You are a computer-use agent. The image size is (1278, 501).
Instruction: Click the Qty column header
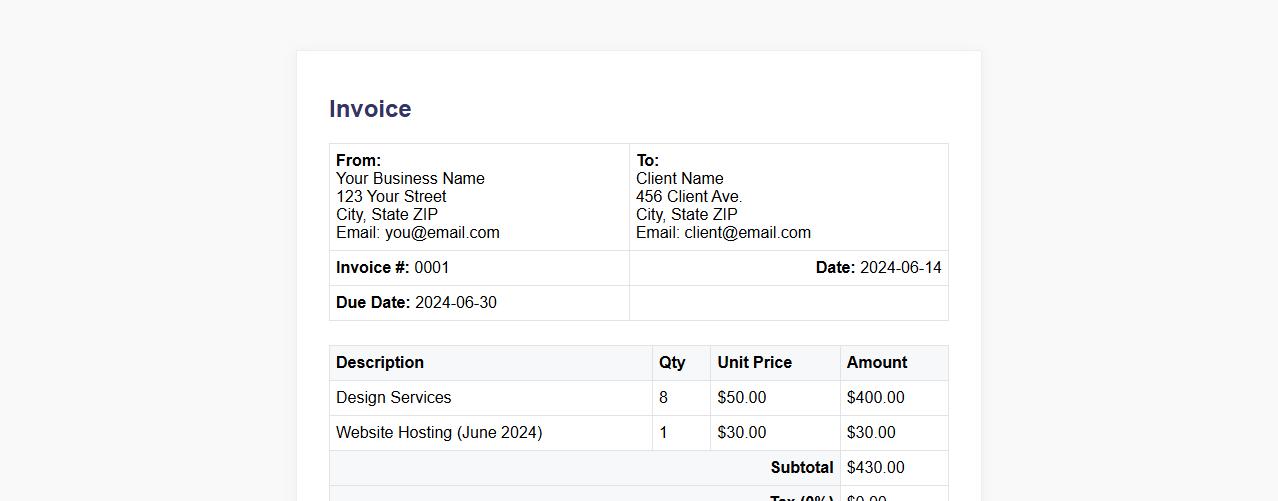click(x=682, y=363)
